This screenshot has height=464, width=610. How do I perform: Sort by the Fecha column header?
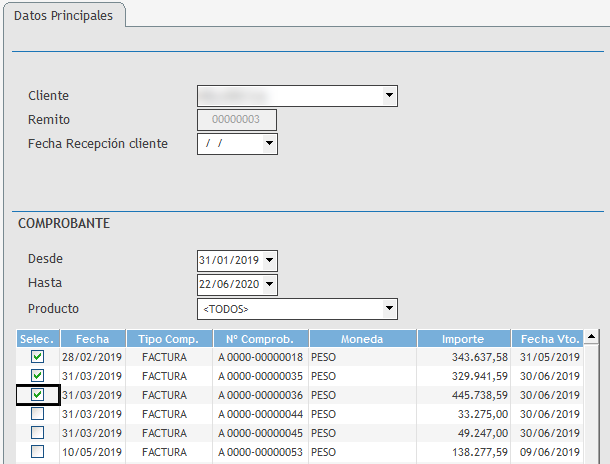tap(92, 339)
